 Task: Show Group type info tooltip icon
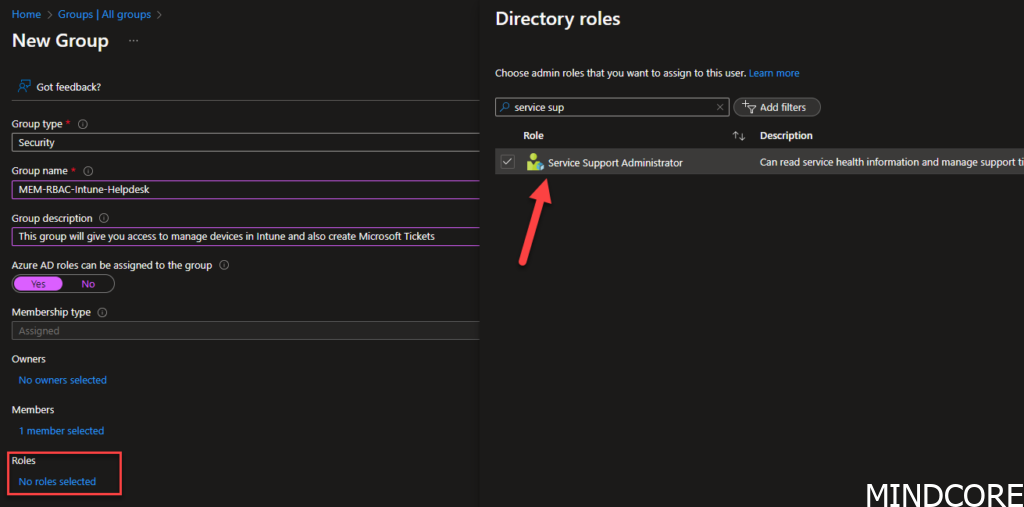(83, 123)
